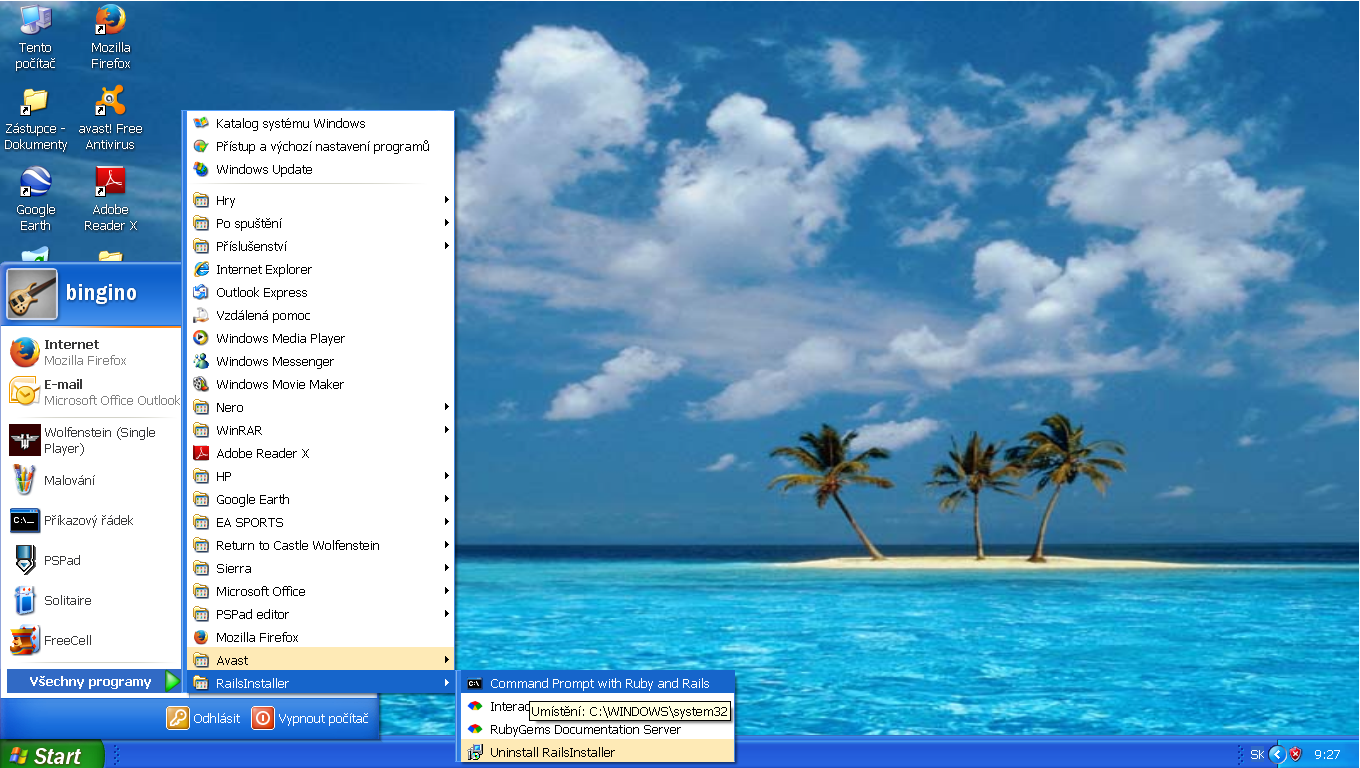This screenshot has height=768, width=1360.
Task: Click the Start button
Action: [52, 755]
